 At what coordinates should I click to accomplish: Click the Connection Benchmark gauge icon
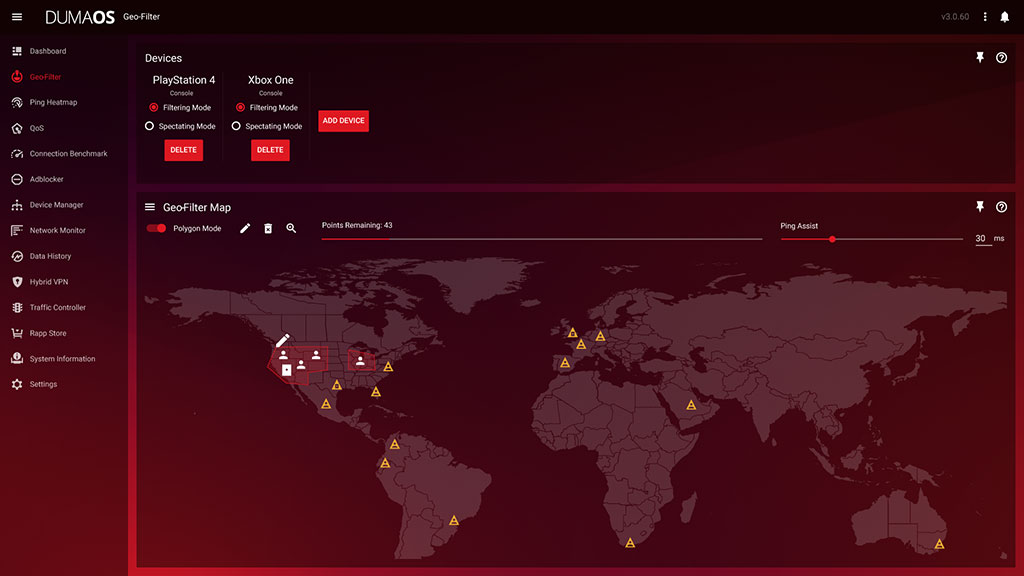pos(17,153)
